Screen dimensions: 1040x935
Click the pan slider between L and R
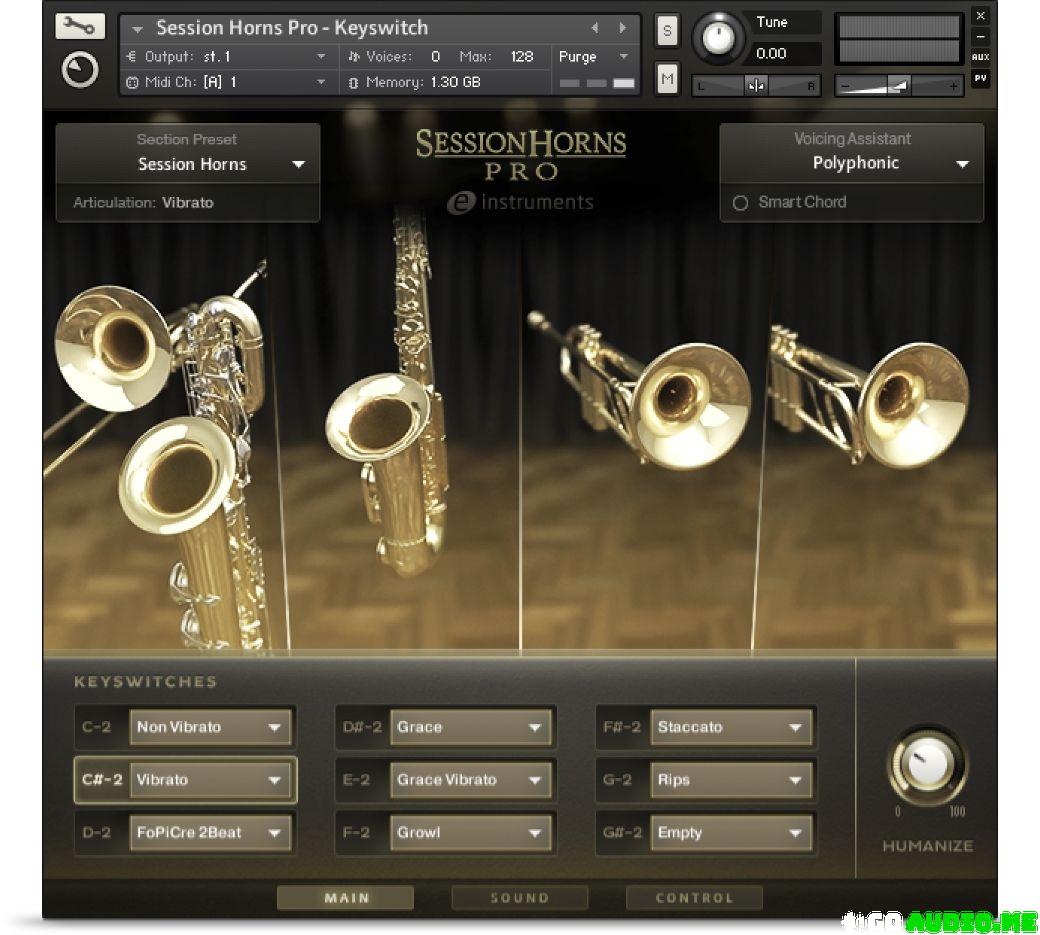(756, 86)
